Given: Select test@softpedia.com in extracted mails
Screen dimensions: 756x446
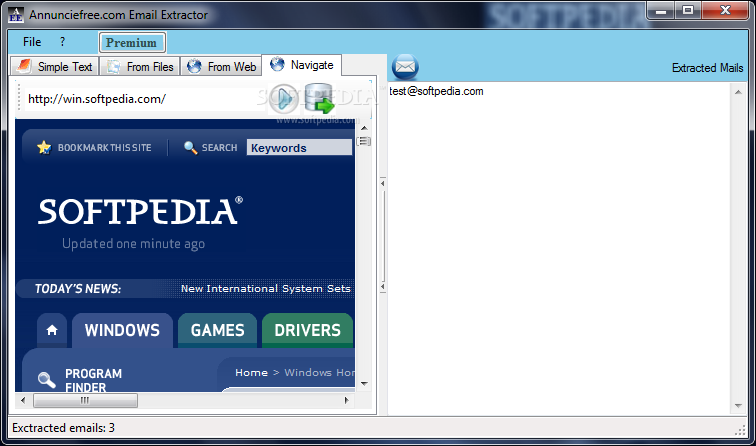Looking at the screenshot, I should (x=436, y=91).
